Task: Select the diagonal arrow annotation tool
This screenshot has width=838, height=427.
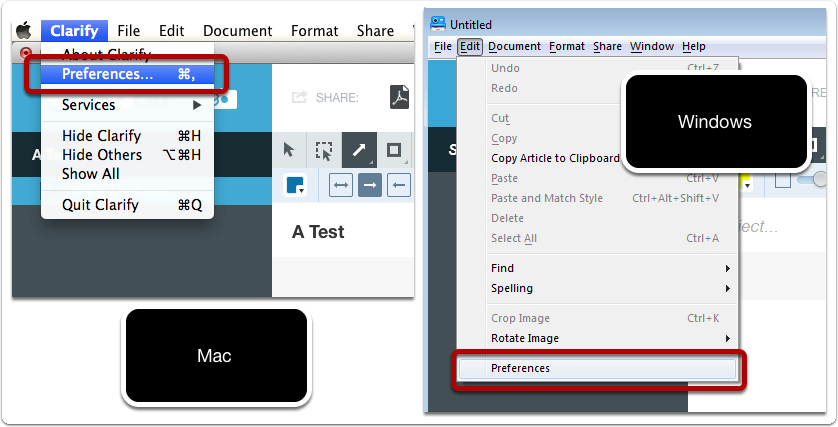Action: click(359, 150)
